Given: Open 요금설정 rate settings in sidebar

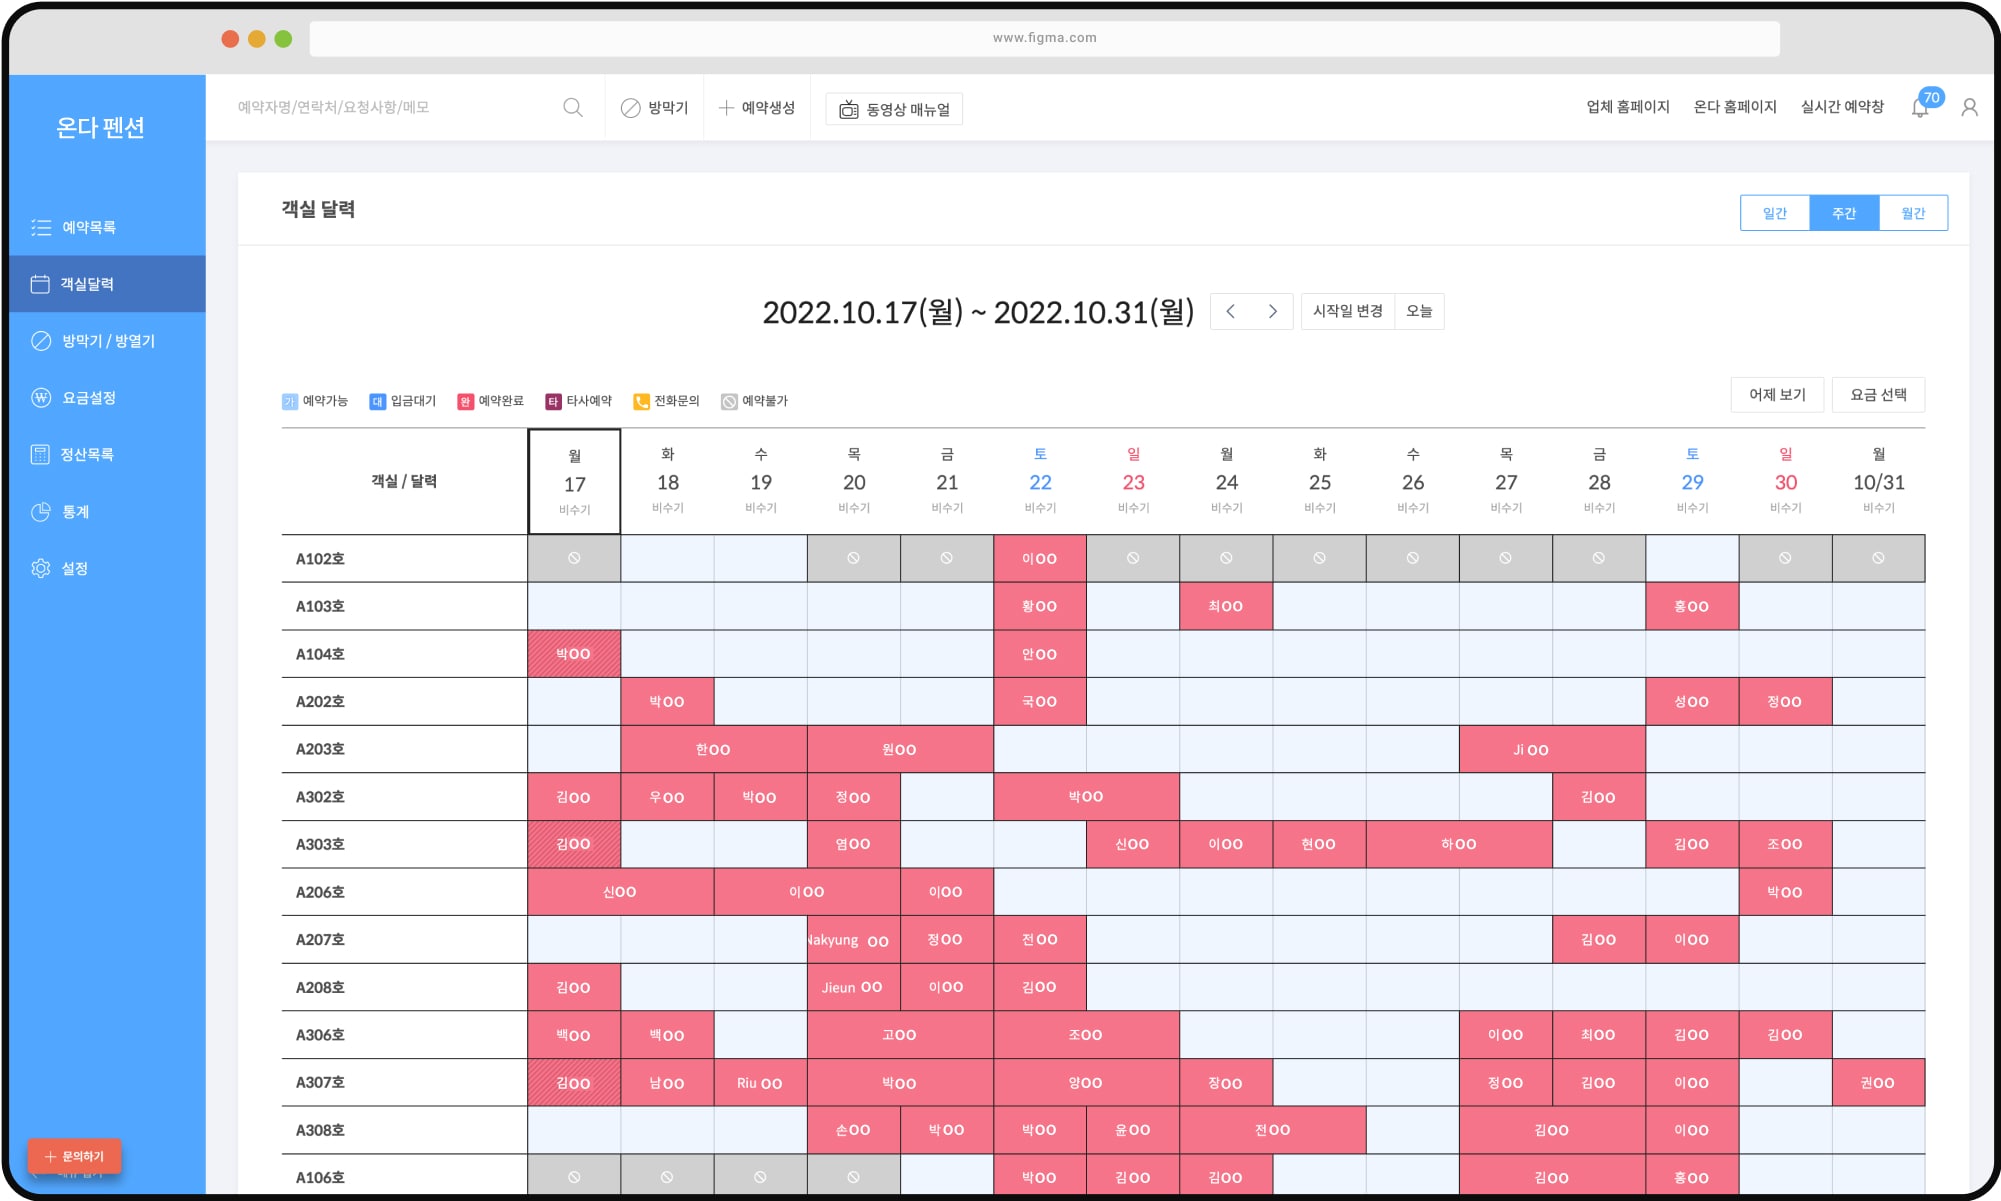Looking at the screenshot, I should [88, 398].
